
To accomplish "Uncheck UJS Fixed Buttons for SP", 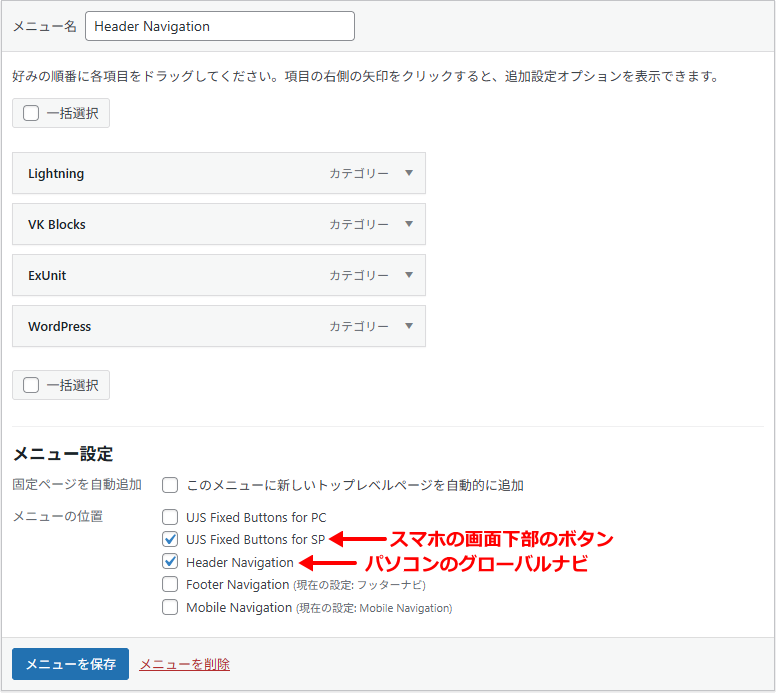I will (170, 539).
